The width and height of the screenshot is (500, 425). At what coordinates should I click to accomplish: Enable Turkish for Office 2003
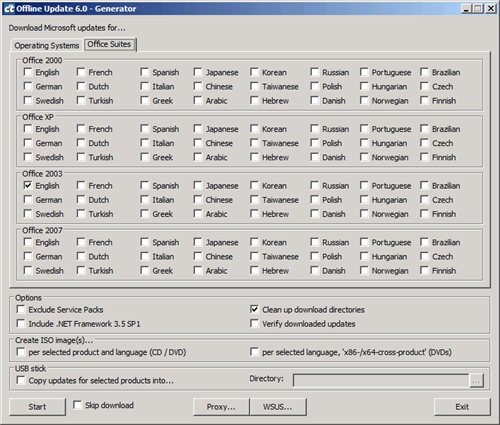(81, 214)
